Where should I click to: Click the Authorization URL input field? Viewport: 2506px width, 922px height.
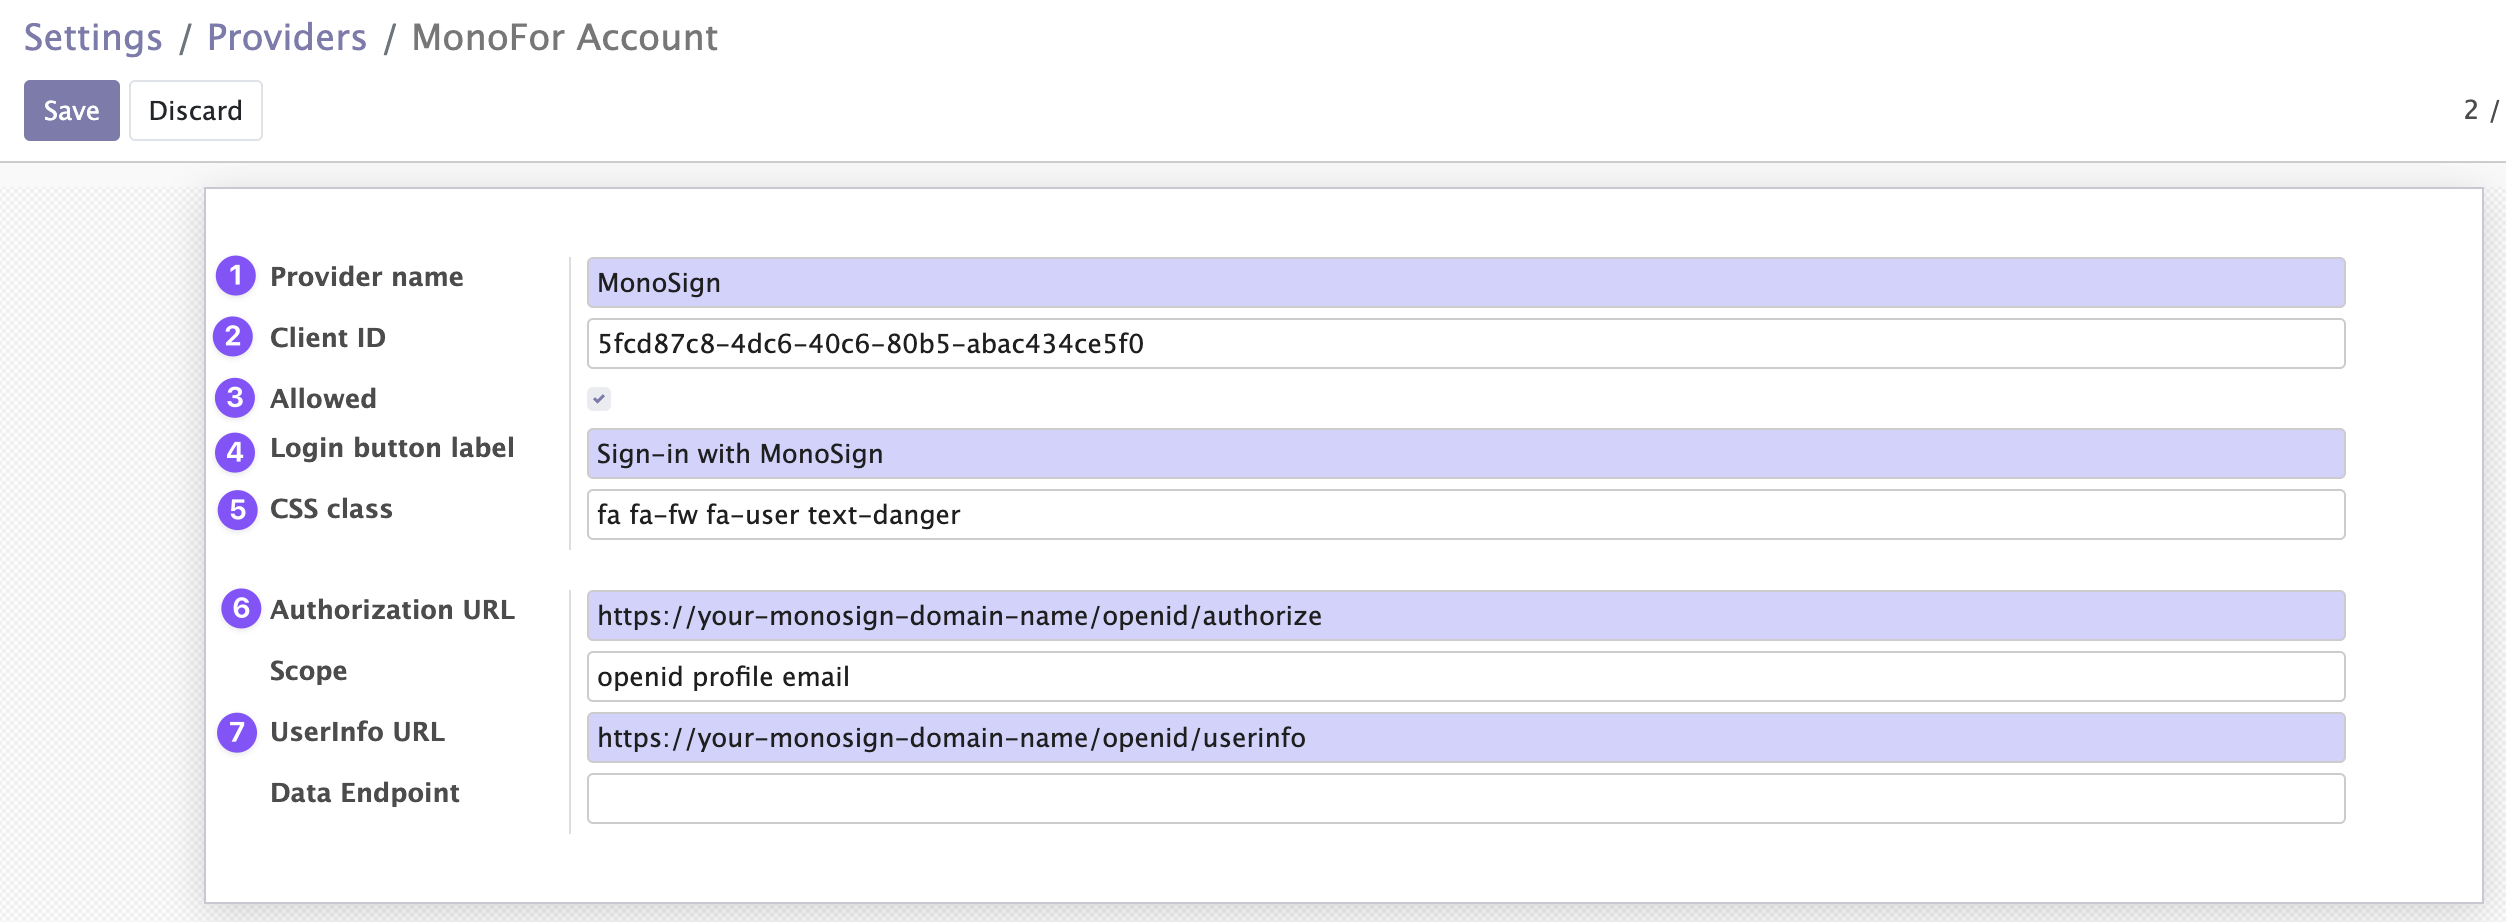click(1465, 616)
